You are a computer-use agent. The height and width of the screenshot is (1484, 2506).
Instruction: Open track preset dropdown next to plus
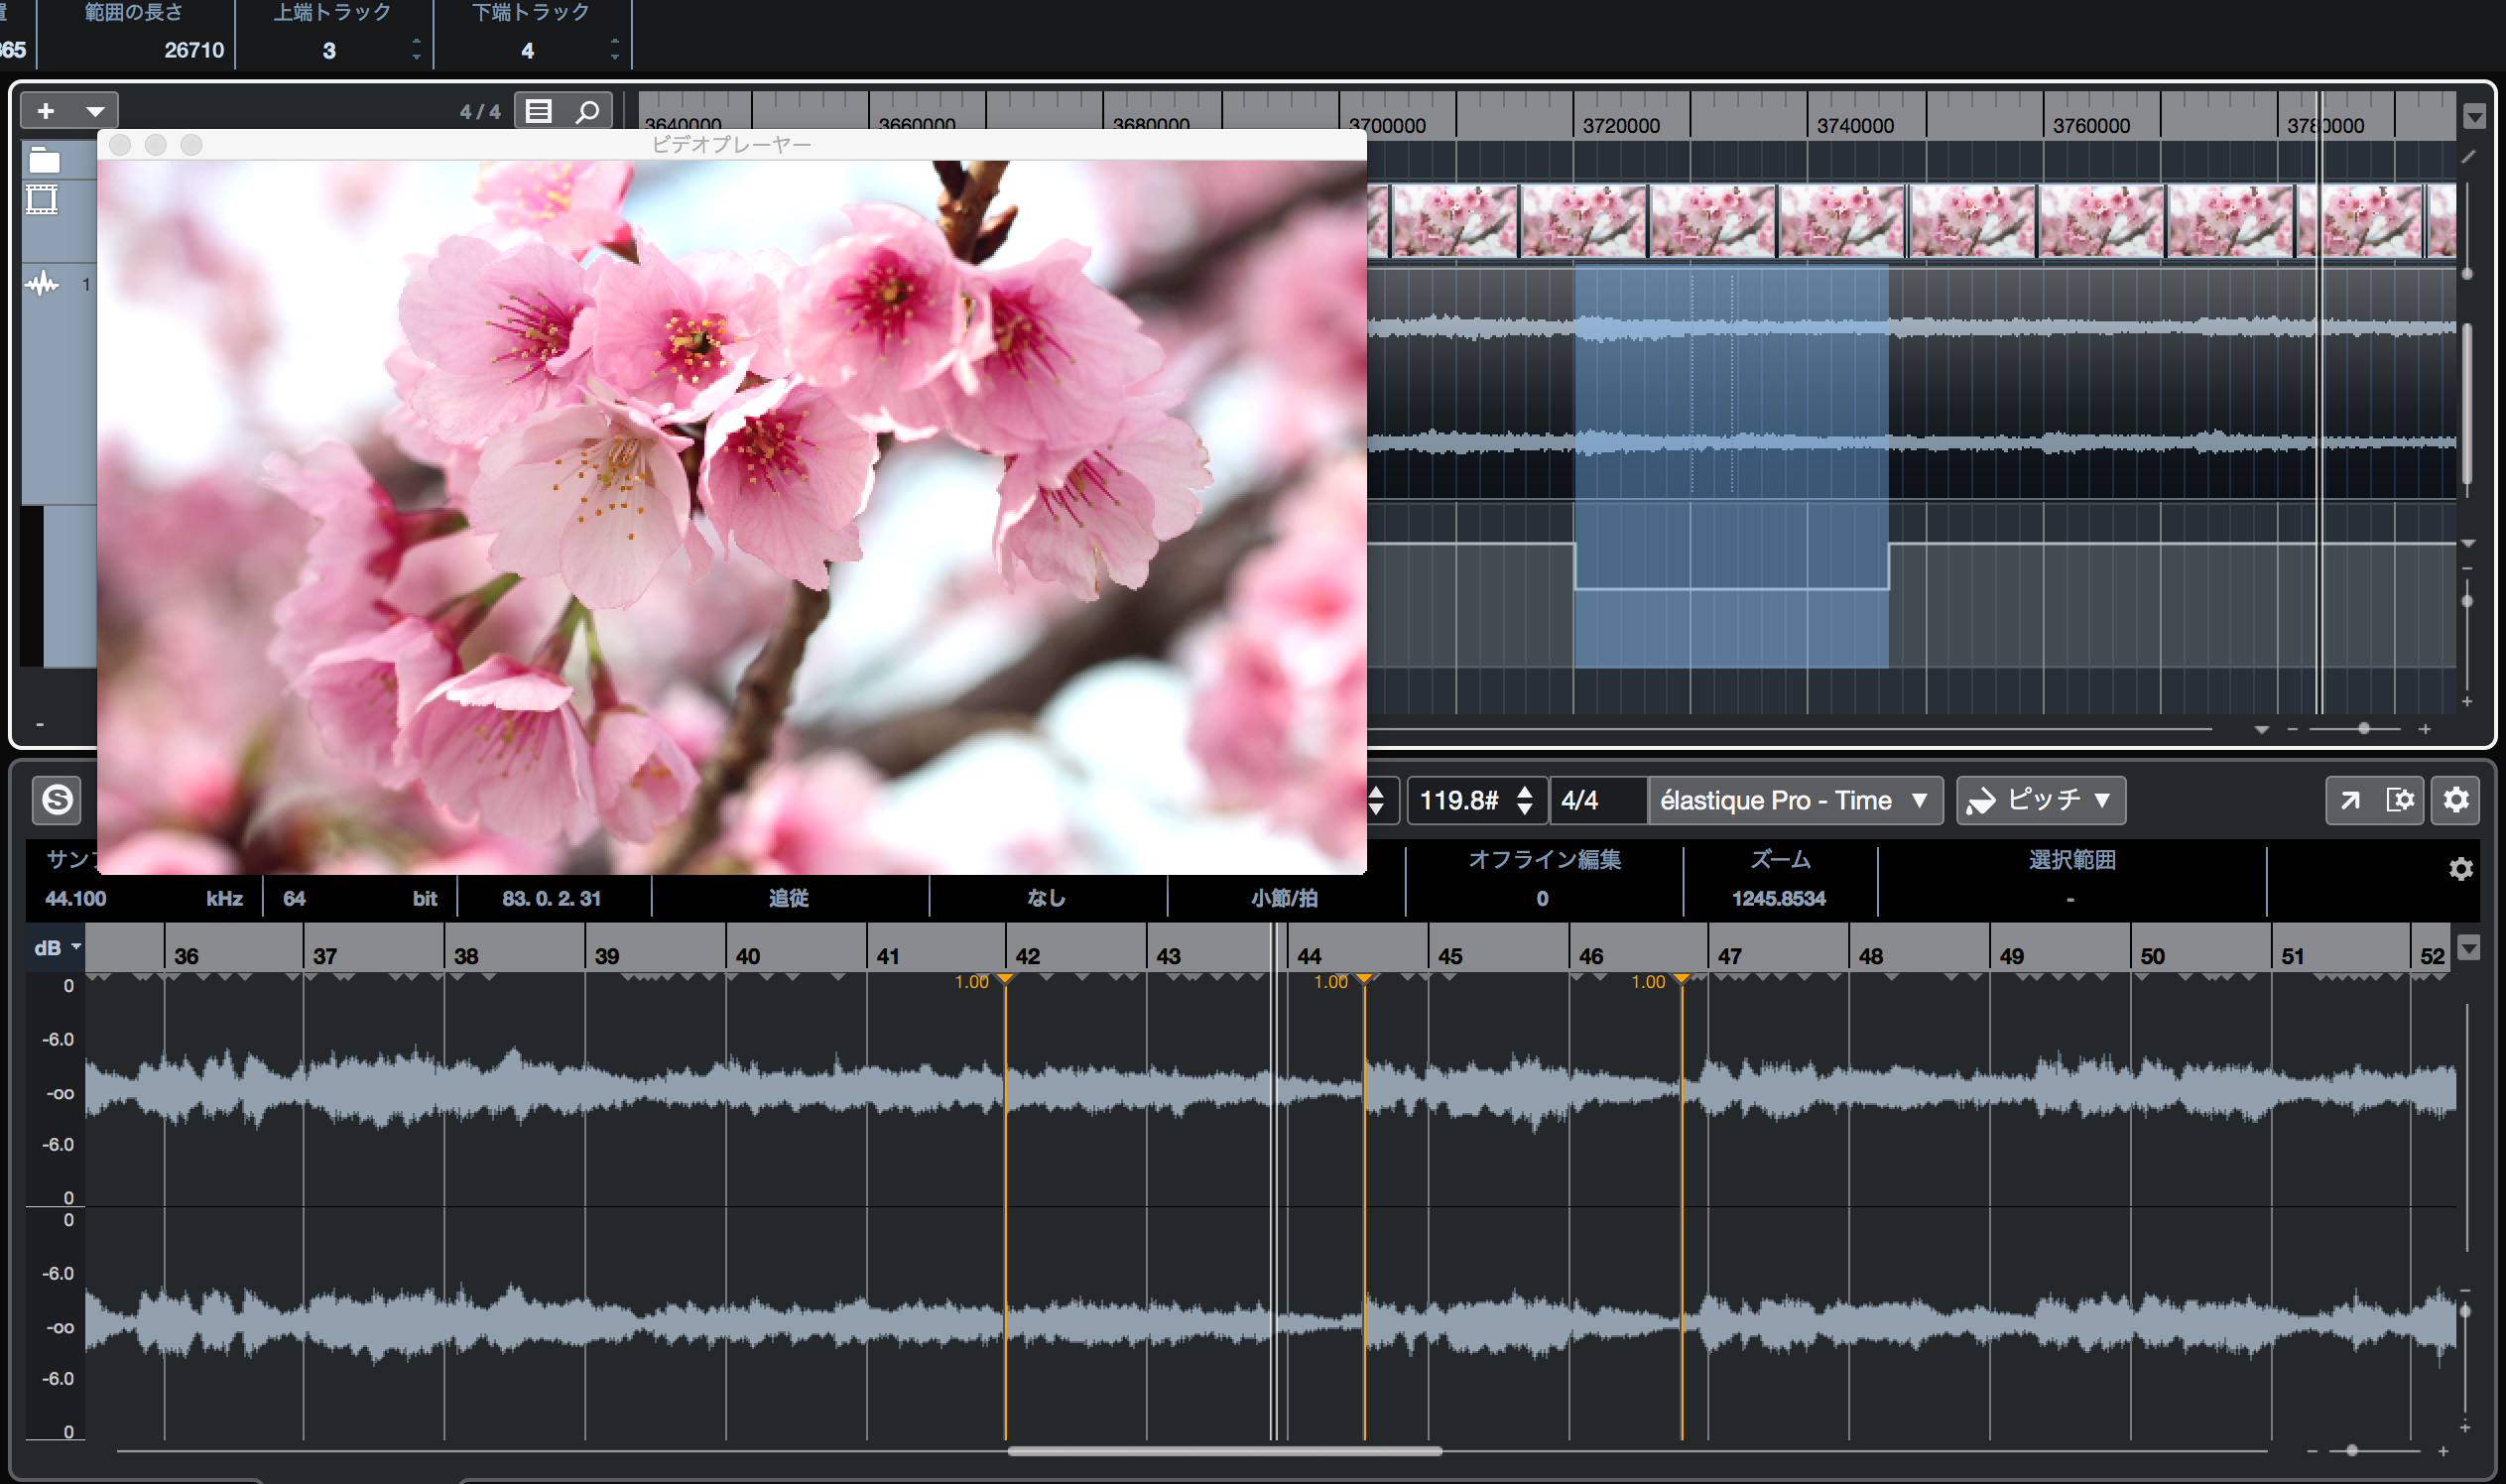click(x=95, y=111)
